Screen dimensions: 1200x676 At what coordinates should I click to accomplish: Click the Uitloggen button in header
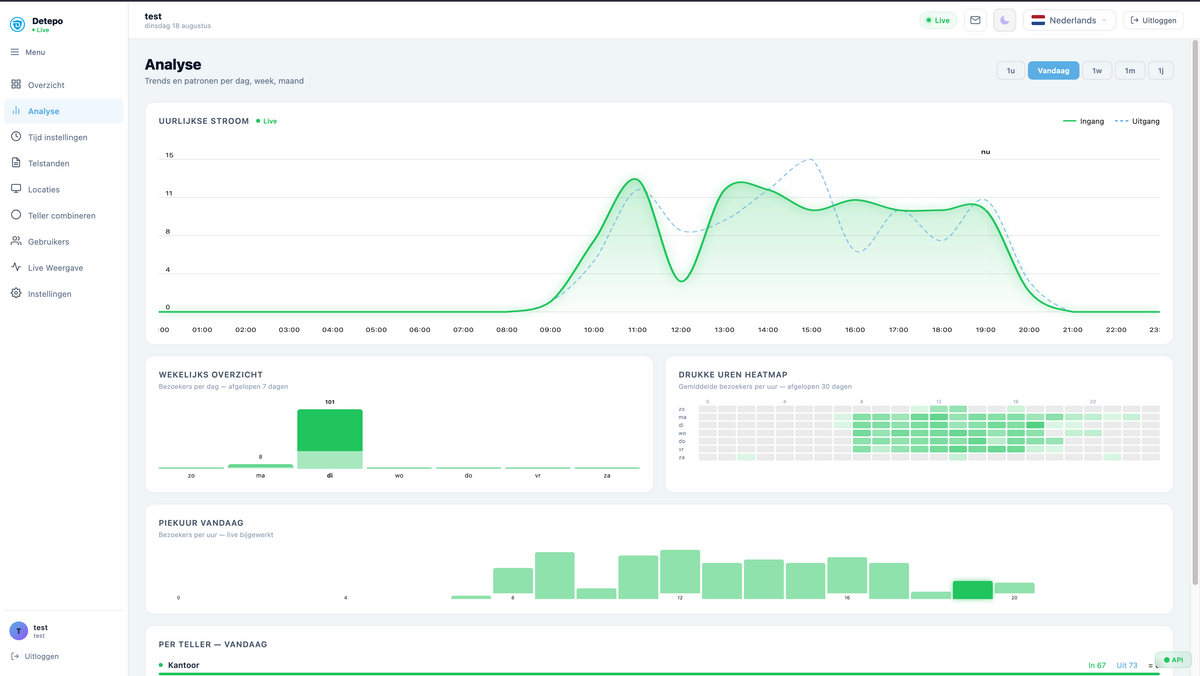point(1153,20)
